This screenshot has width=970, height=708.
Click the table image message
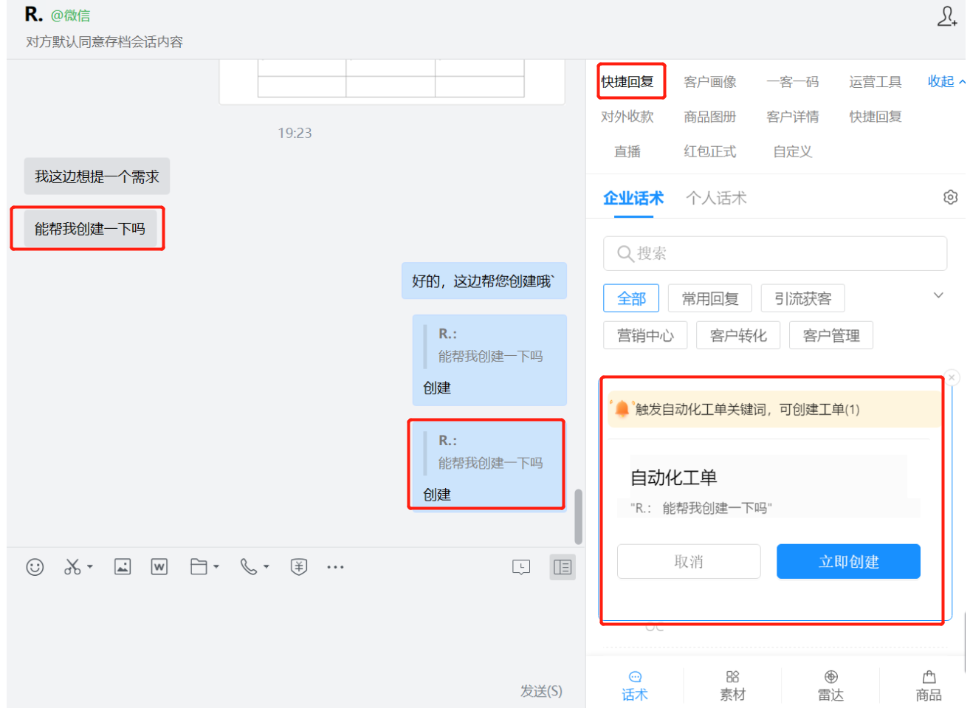pos(392,82)
